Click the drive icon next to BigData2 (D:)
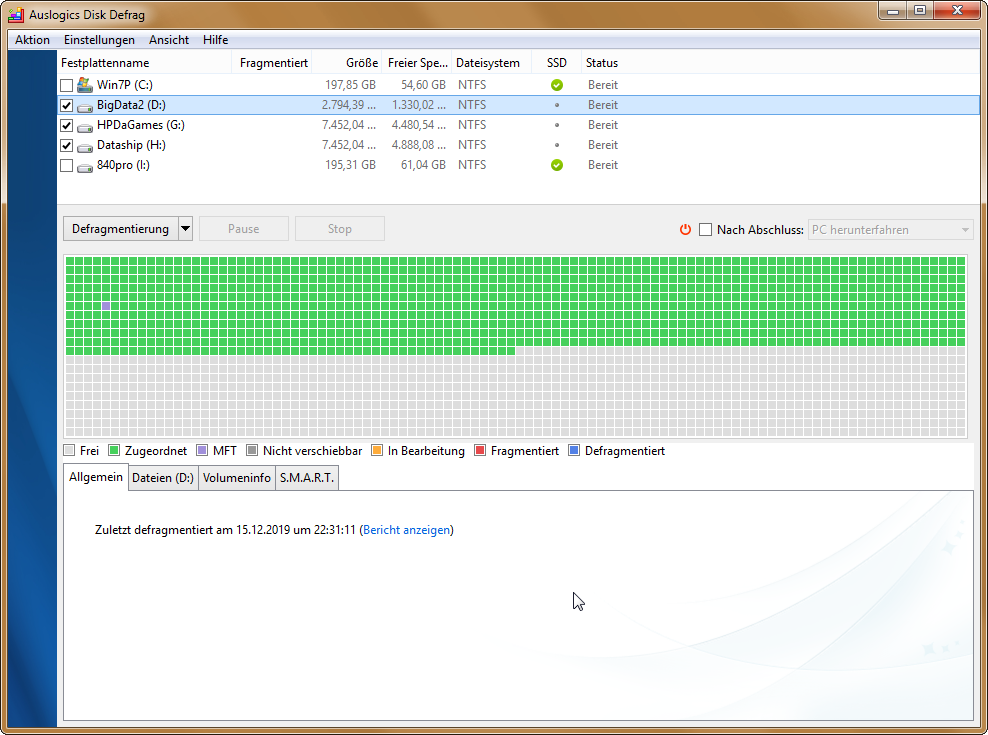 84,105
